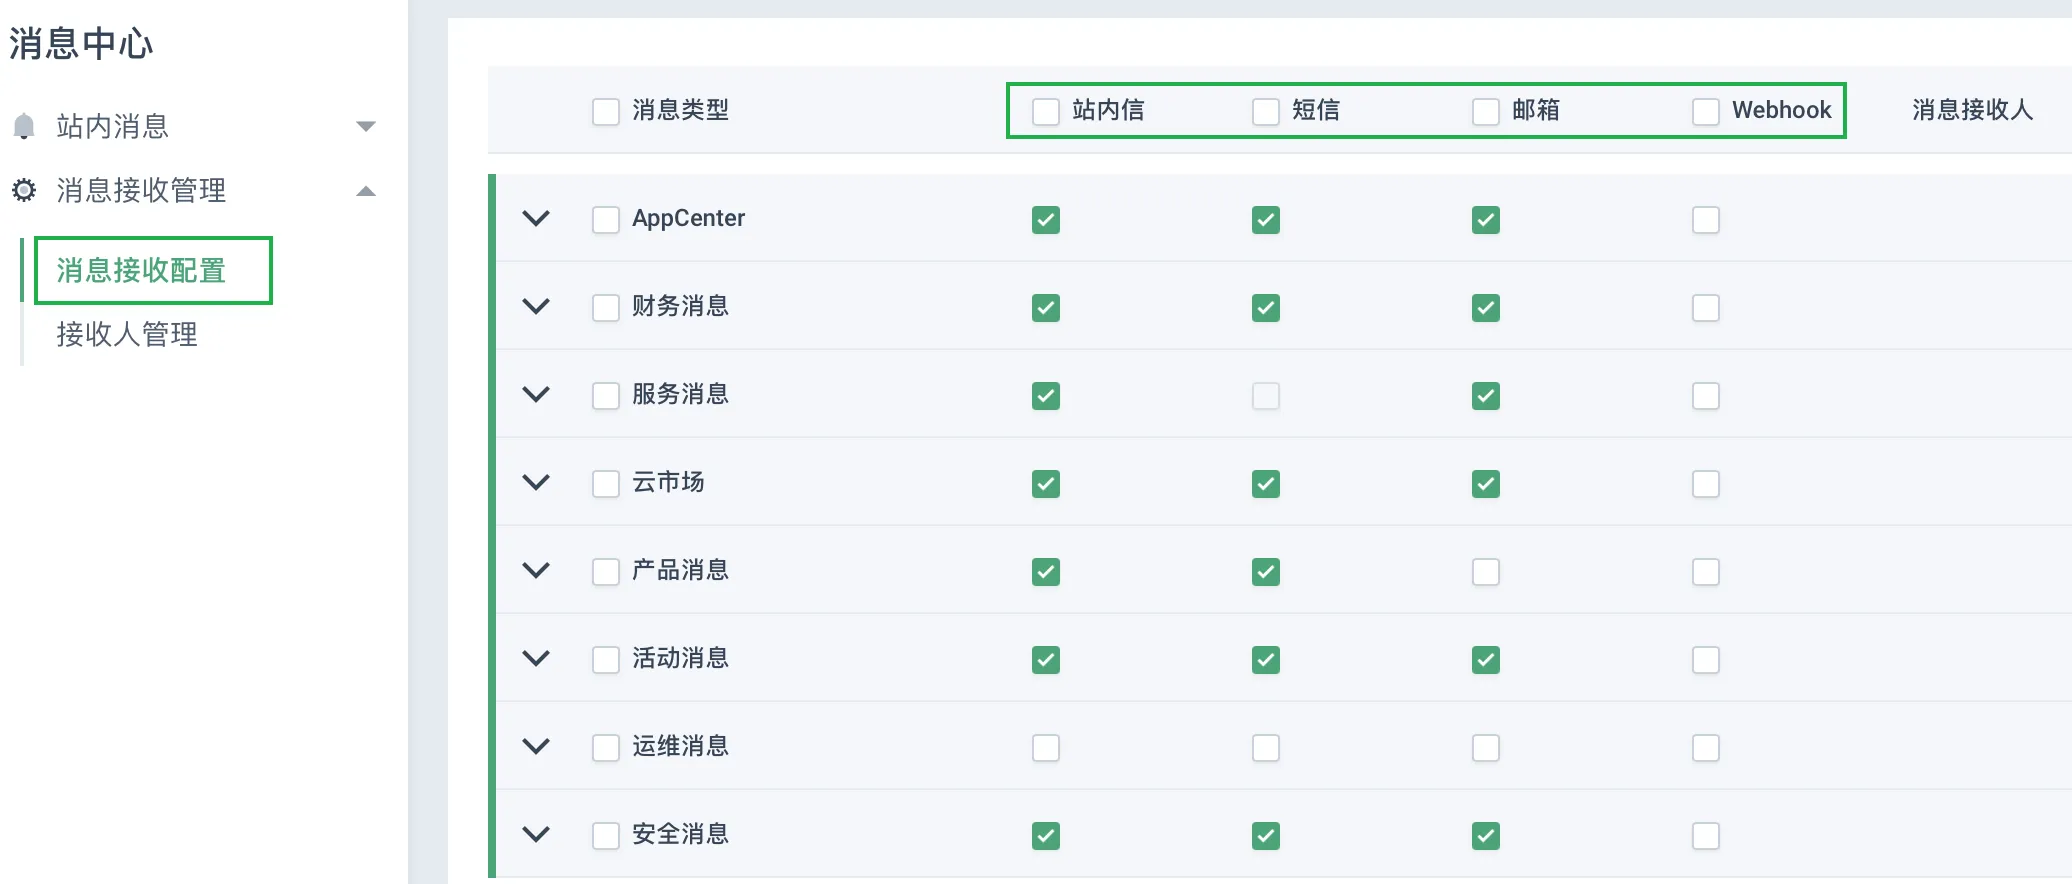Screen dimensions: 2072x884
Task: Expand the 安全消息 row chevron
Action: pos(537,834)
